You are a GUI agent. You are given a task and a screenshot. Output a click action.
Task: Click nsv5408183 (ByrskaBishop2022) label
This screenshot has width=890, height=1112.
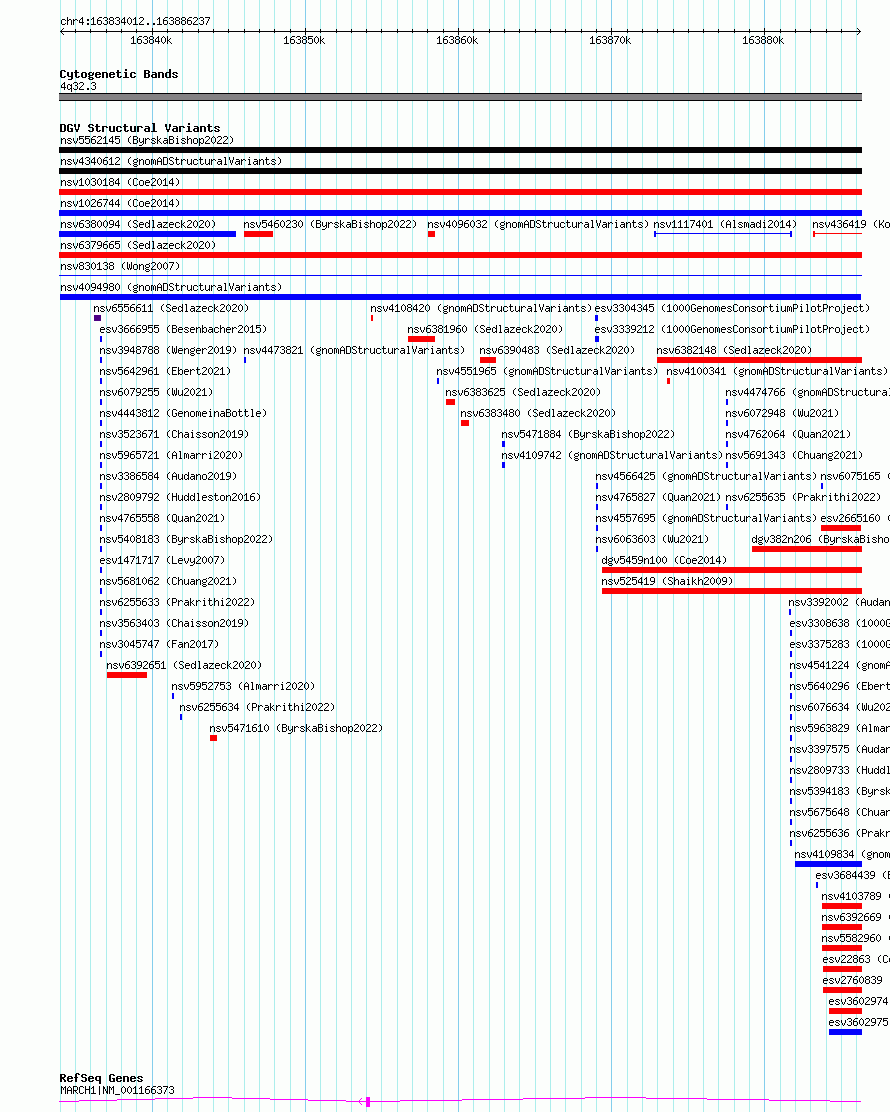(186, 540)
